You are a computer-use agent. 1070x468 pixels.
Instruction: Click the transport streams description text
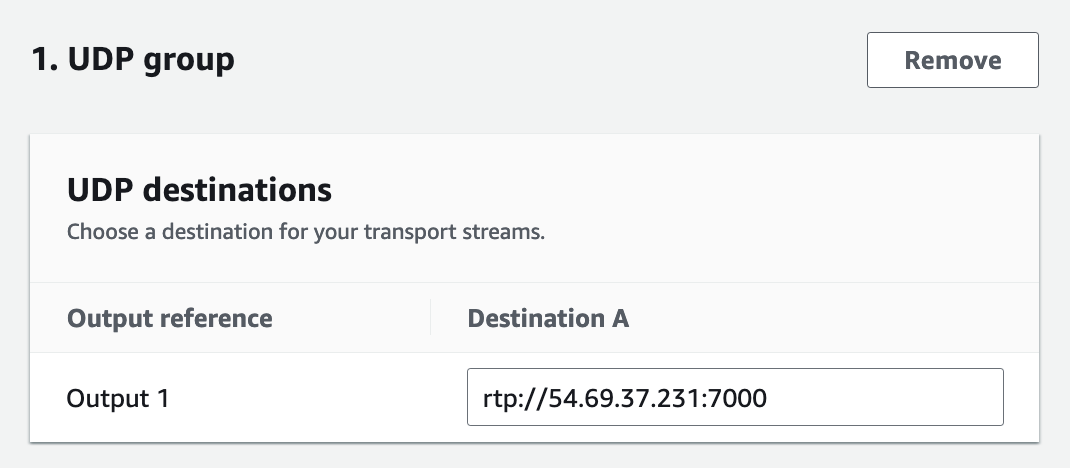point(305,233)
